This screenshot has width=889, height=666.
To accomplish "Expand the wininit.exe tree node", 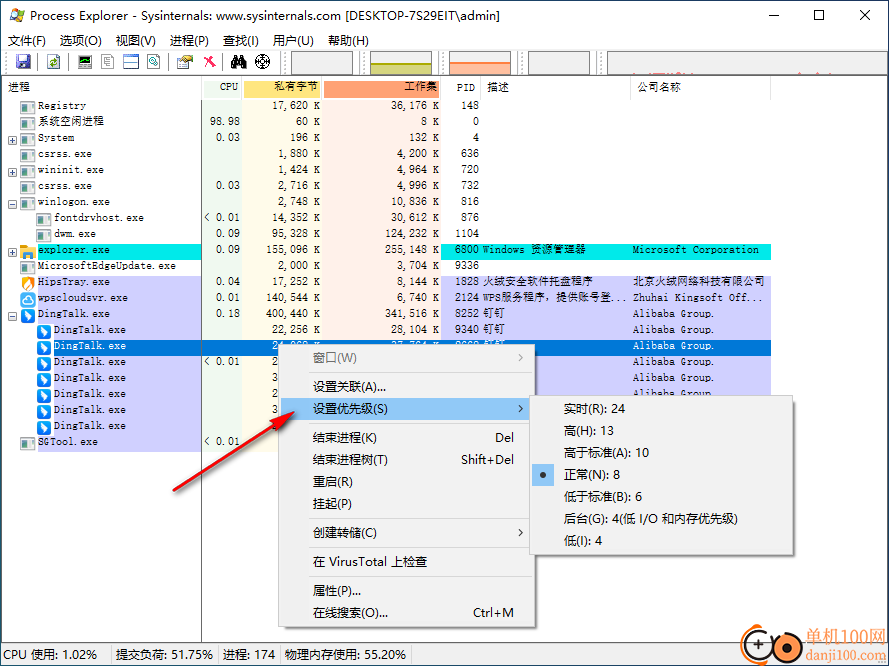I will point(12,172).
